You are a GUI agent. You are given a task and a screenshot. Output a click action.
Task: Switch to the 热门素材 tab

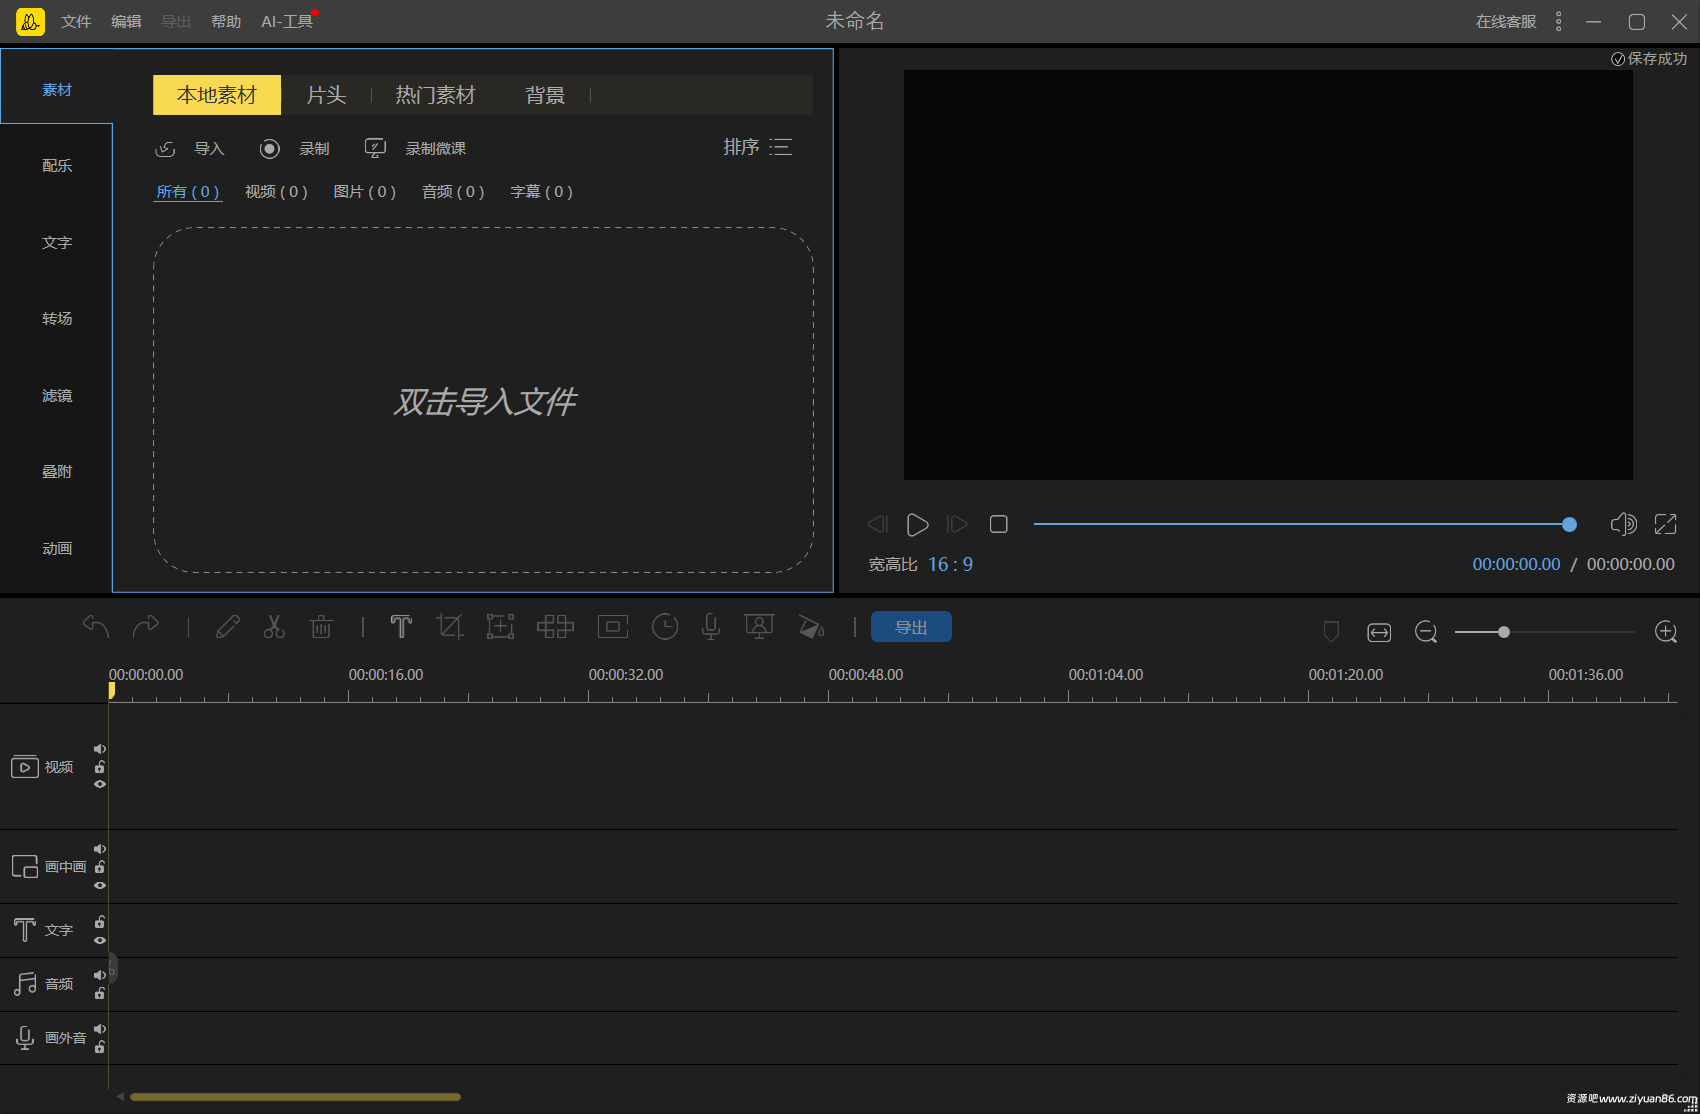[435, 94]
